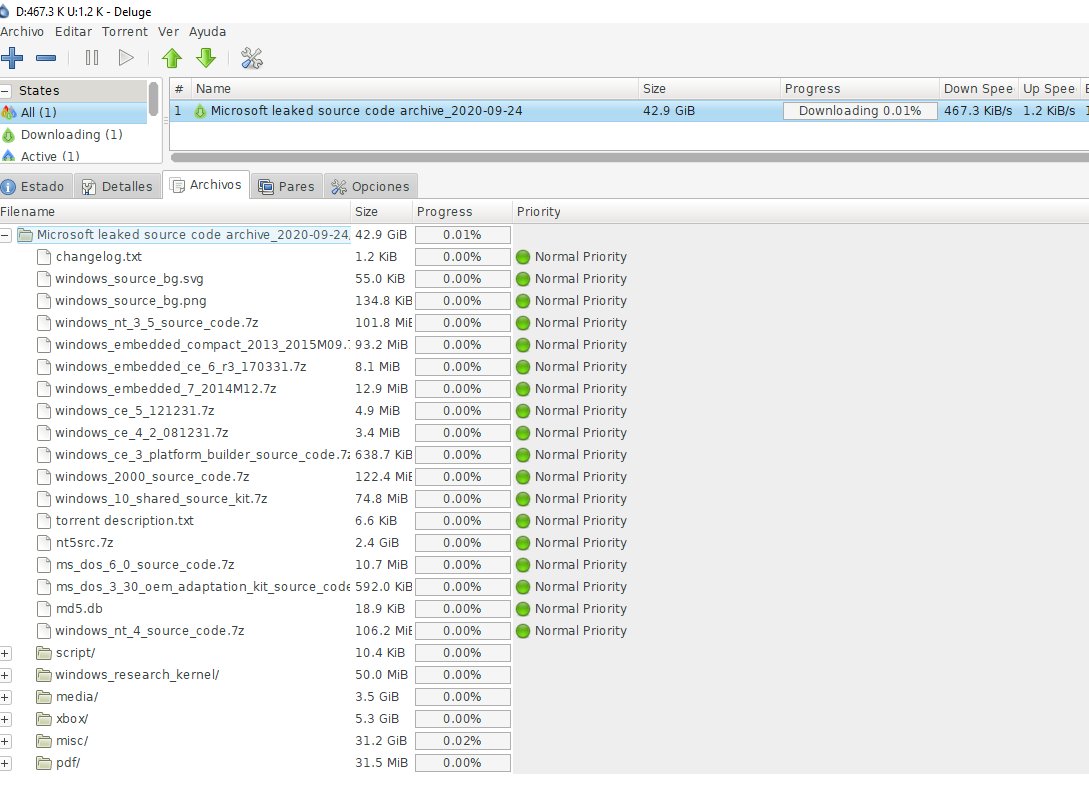Image resolution: width=1089 pixels, height=788 pixels.
Task: Click the Estado tab info icon
Action: tap(8, 187)
